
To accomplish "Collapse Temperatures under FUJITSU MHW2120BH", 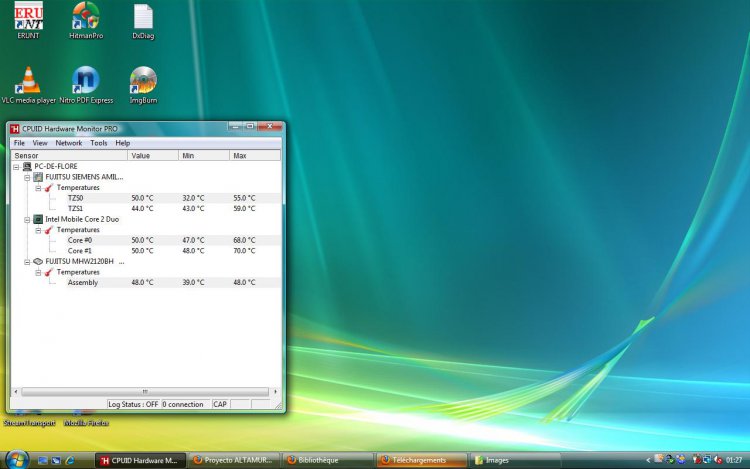I will point(38,273).
